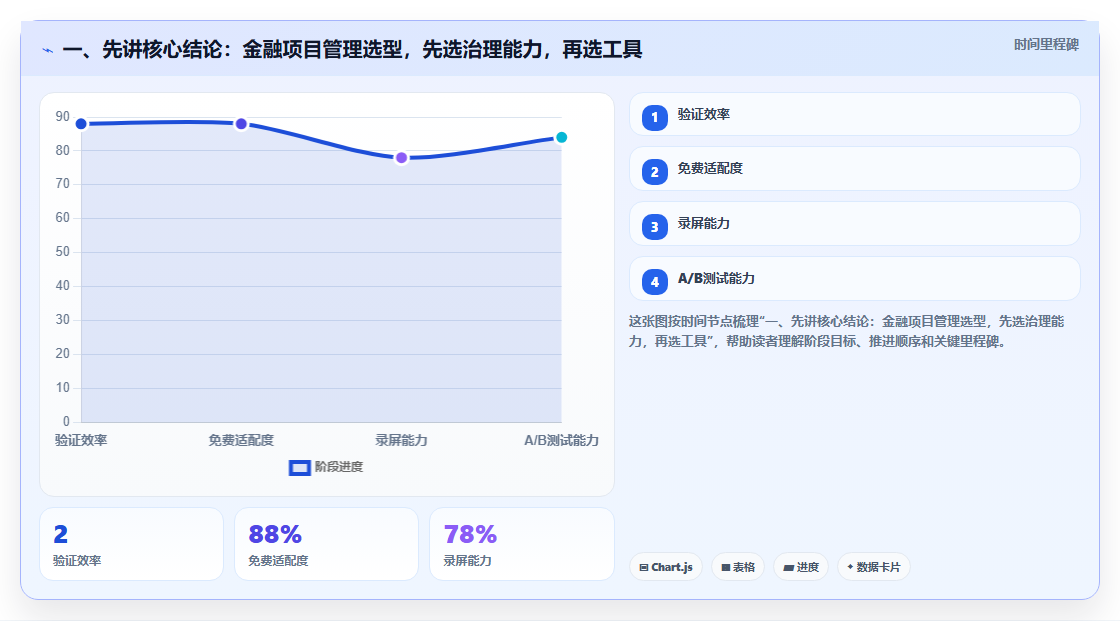This screenshot has height=621, width=1120.
Task: Click the number 4 badge for A/B测试能力
Action: [x=654, y=282]
